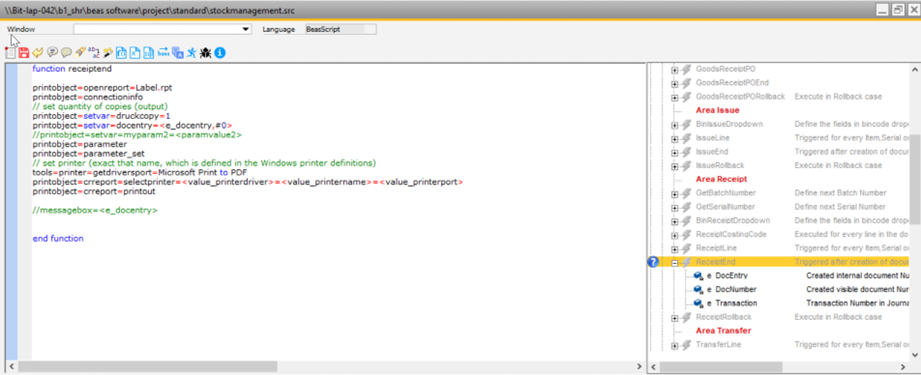Select the e Transaction variable row
Viewport: 921px width, 375px height.
[732, 303]
